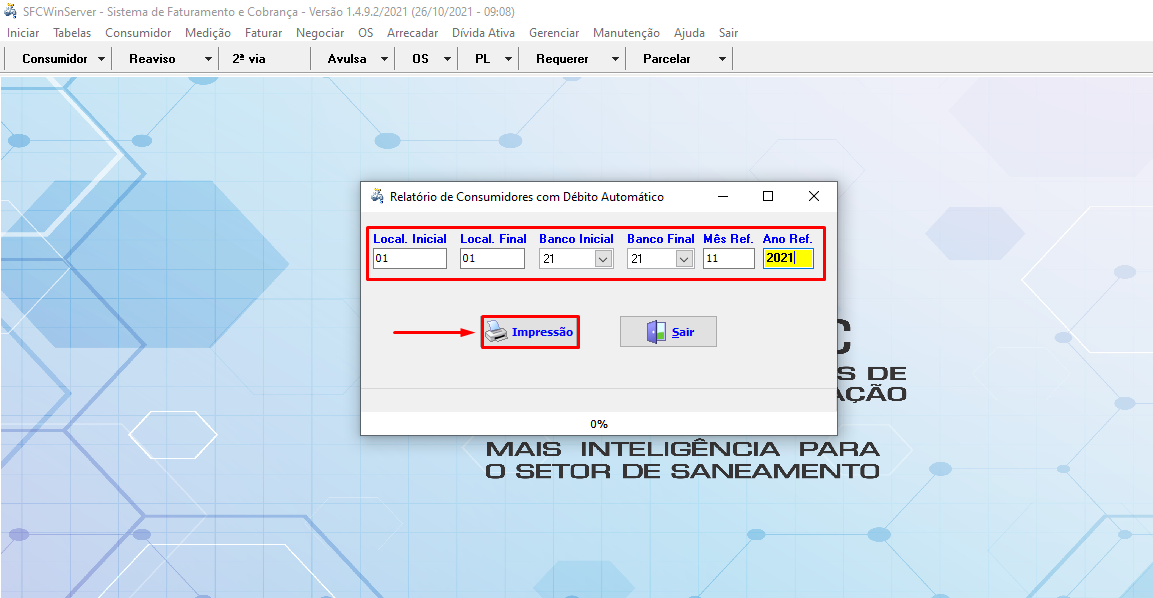
Task: Select the printer icon on the Impressão button
Action: [x=495, y=331]
